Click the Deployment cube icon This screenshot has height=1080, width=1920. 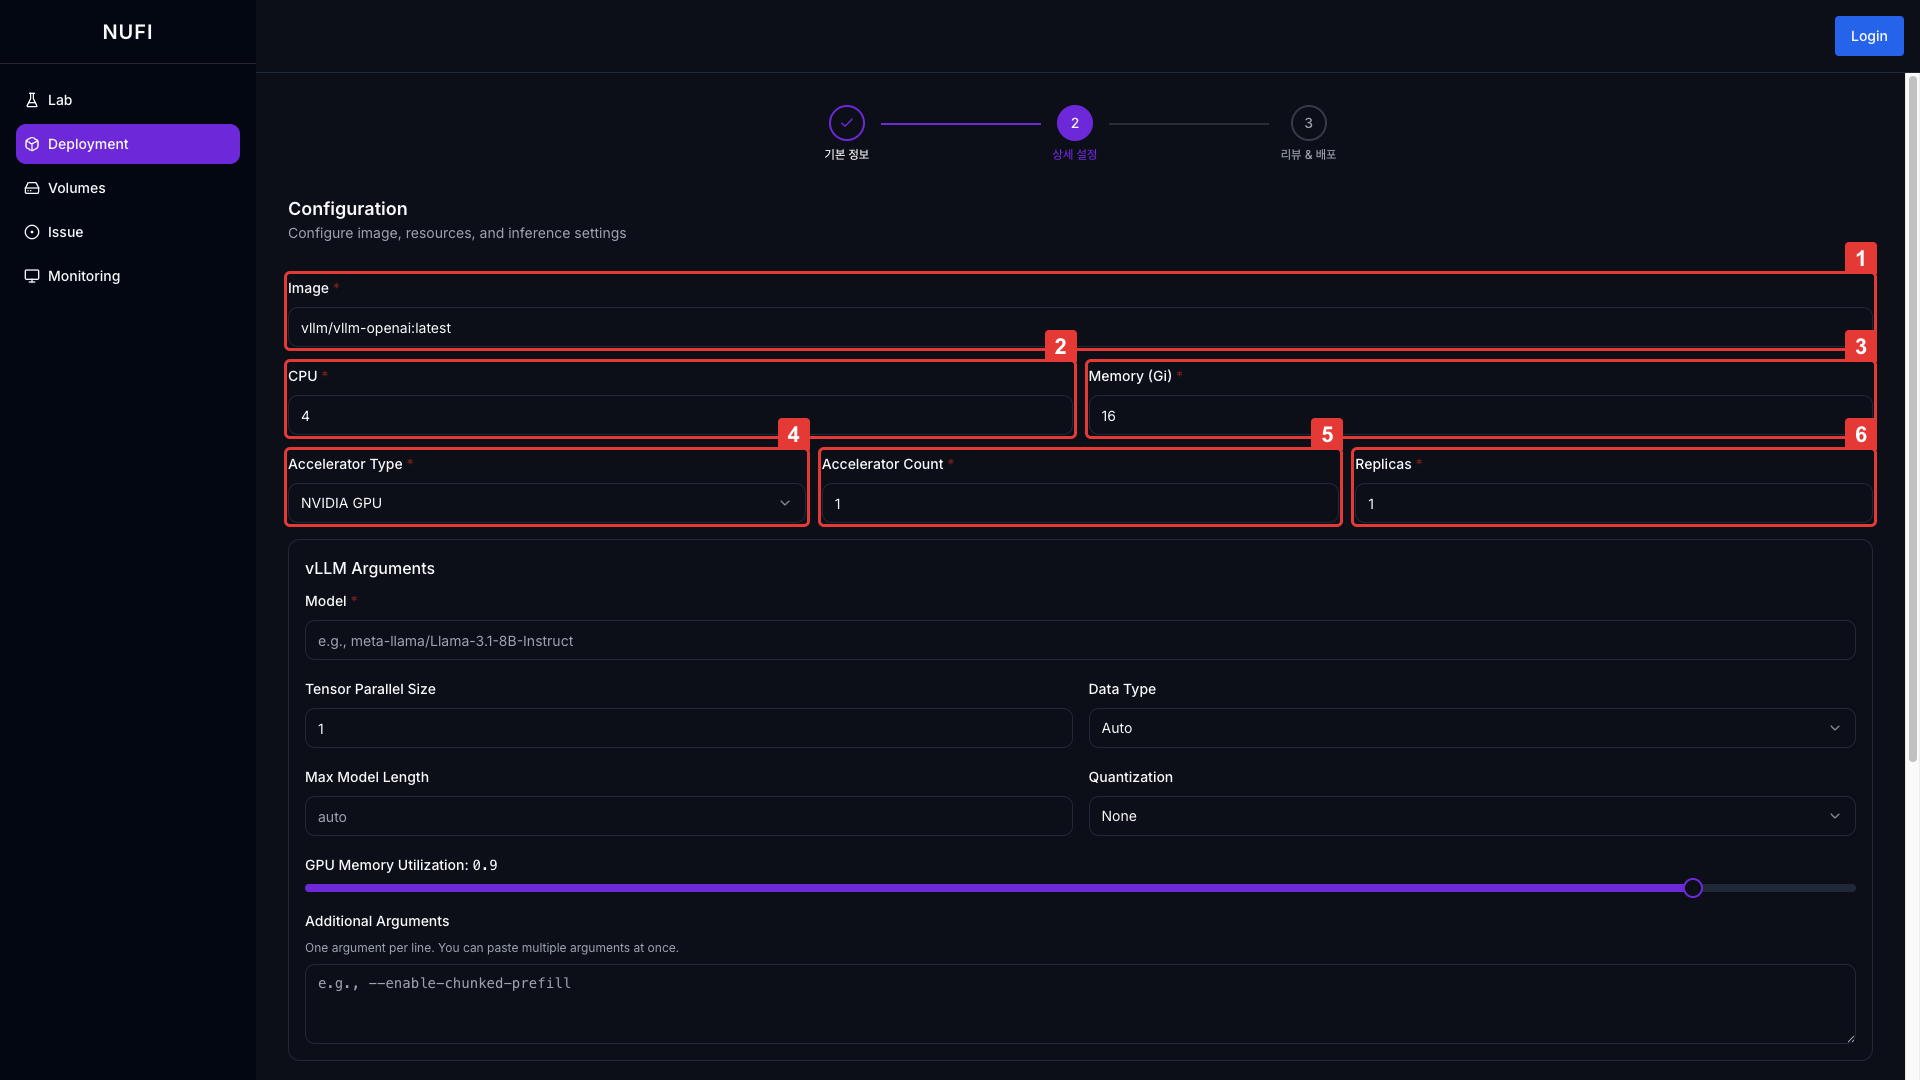(32, 144)
